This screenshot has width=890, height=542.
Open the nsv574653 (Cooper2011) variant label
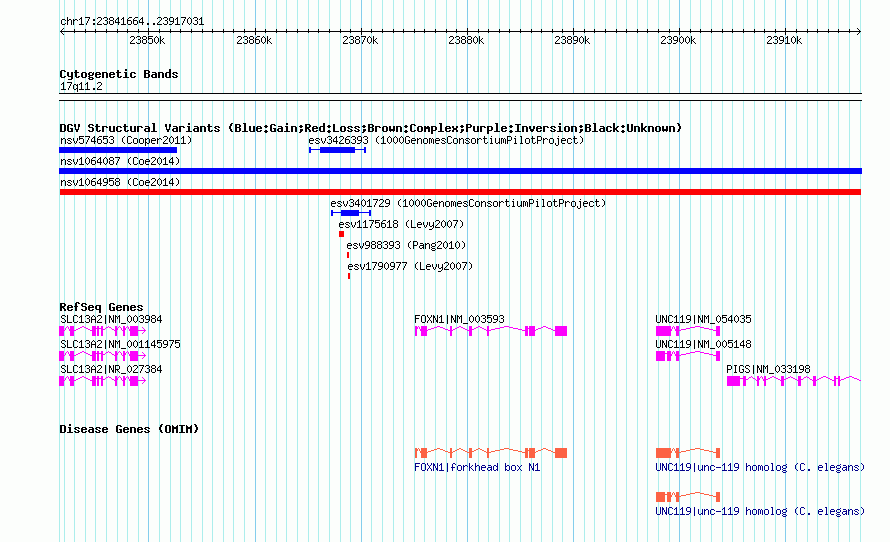(x=126, y=140)
